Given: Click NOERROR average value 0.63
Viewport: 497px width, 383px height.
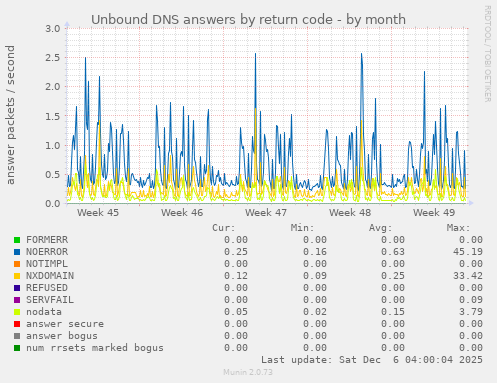Looking at the screenshot, I should coord(393,252).
